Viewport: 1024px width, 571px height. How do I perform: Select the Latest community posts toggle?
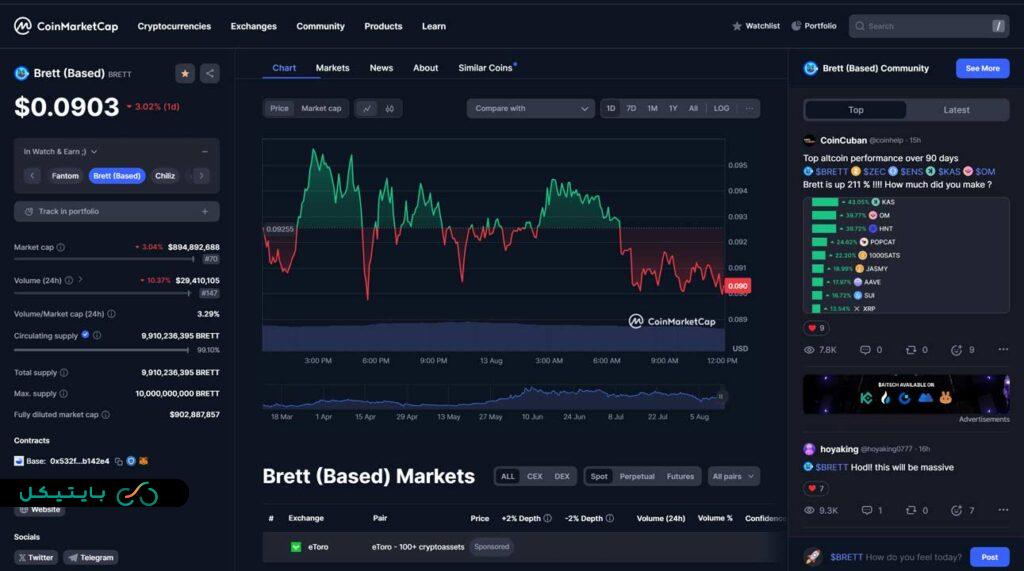pyautogui.click(x=956, y=110)
